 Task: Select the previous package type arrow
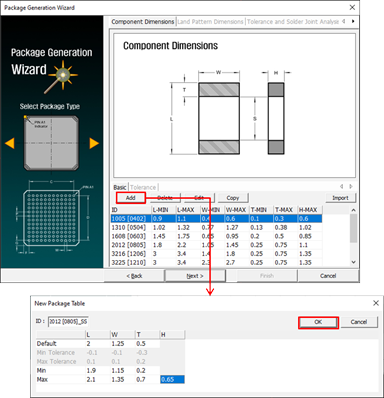10,143
